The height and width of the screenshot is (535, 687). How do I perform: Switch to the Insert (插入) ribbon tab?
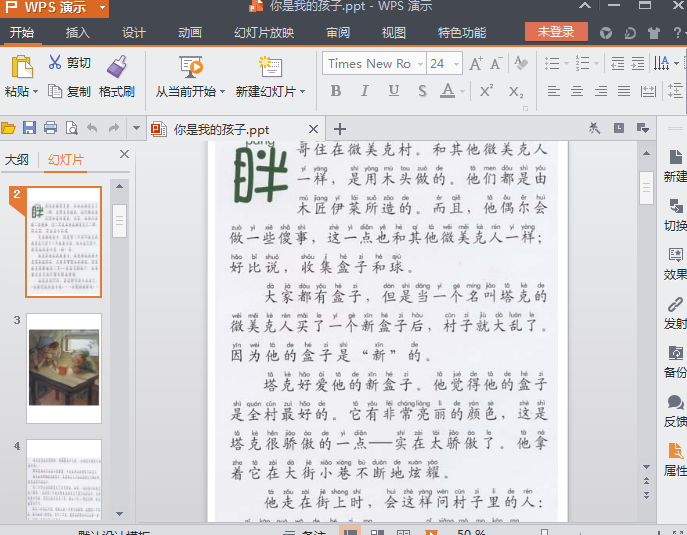coord(78,32)
